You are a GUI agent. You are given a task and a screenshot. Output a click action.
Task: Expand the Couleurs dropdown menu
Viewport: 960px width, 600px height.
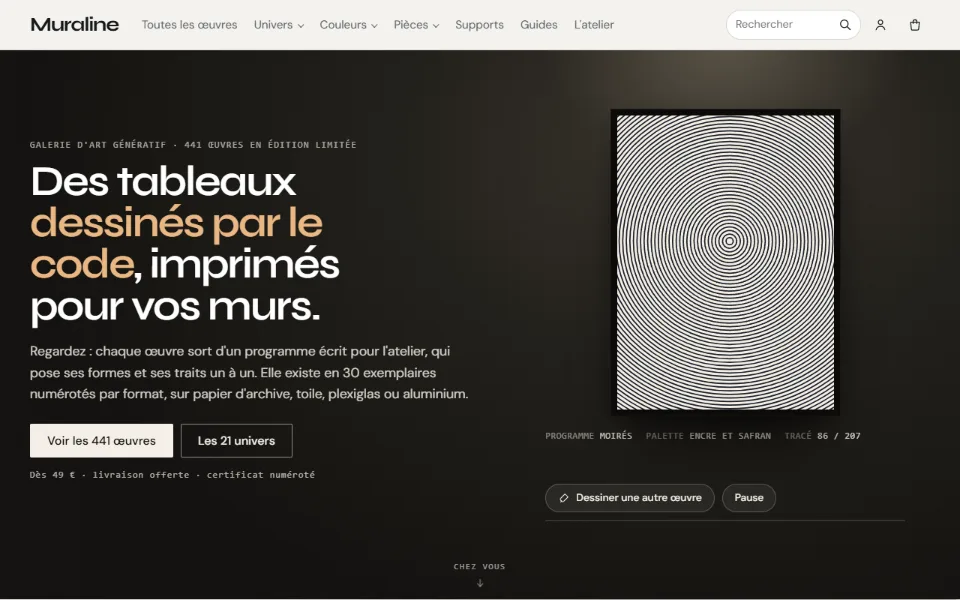click(348, 24)
